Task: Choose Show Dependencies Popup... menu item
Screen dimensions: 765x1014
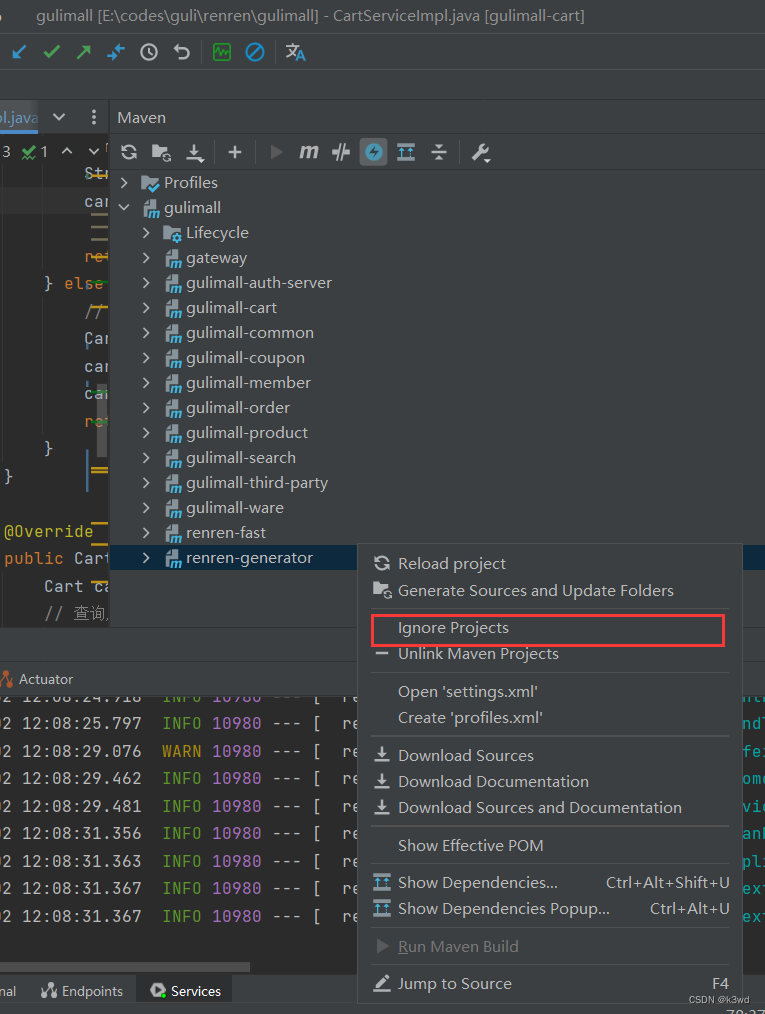Action: tap(550, 909)
